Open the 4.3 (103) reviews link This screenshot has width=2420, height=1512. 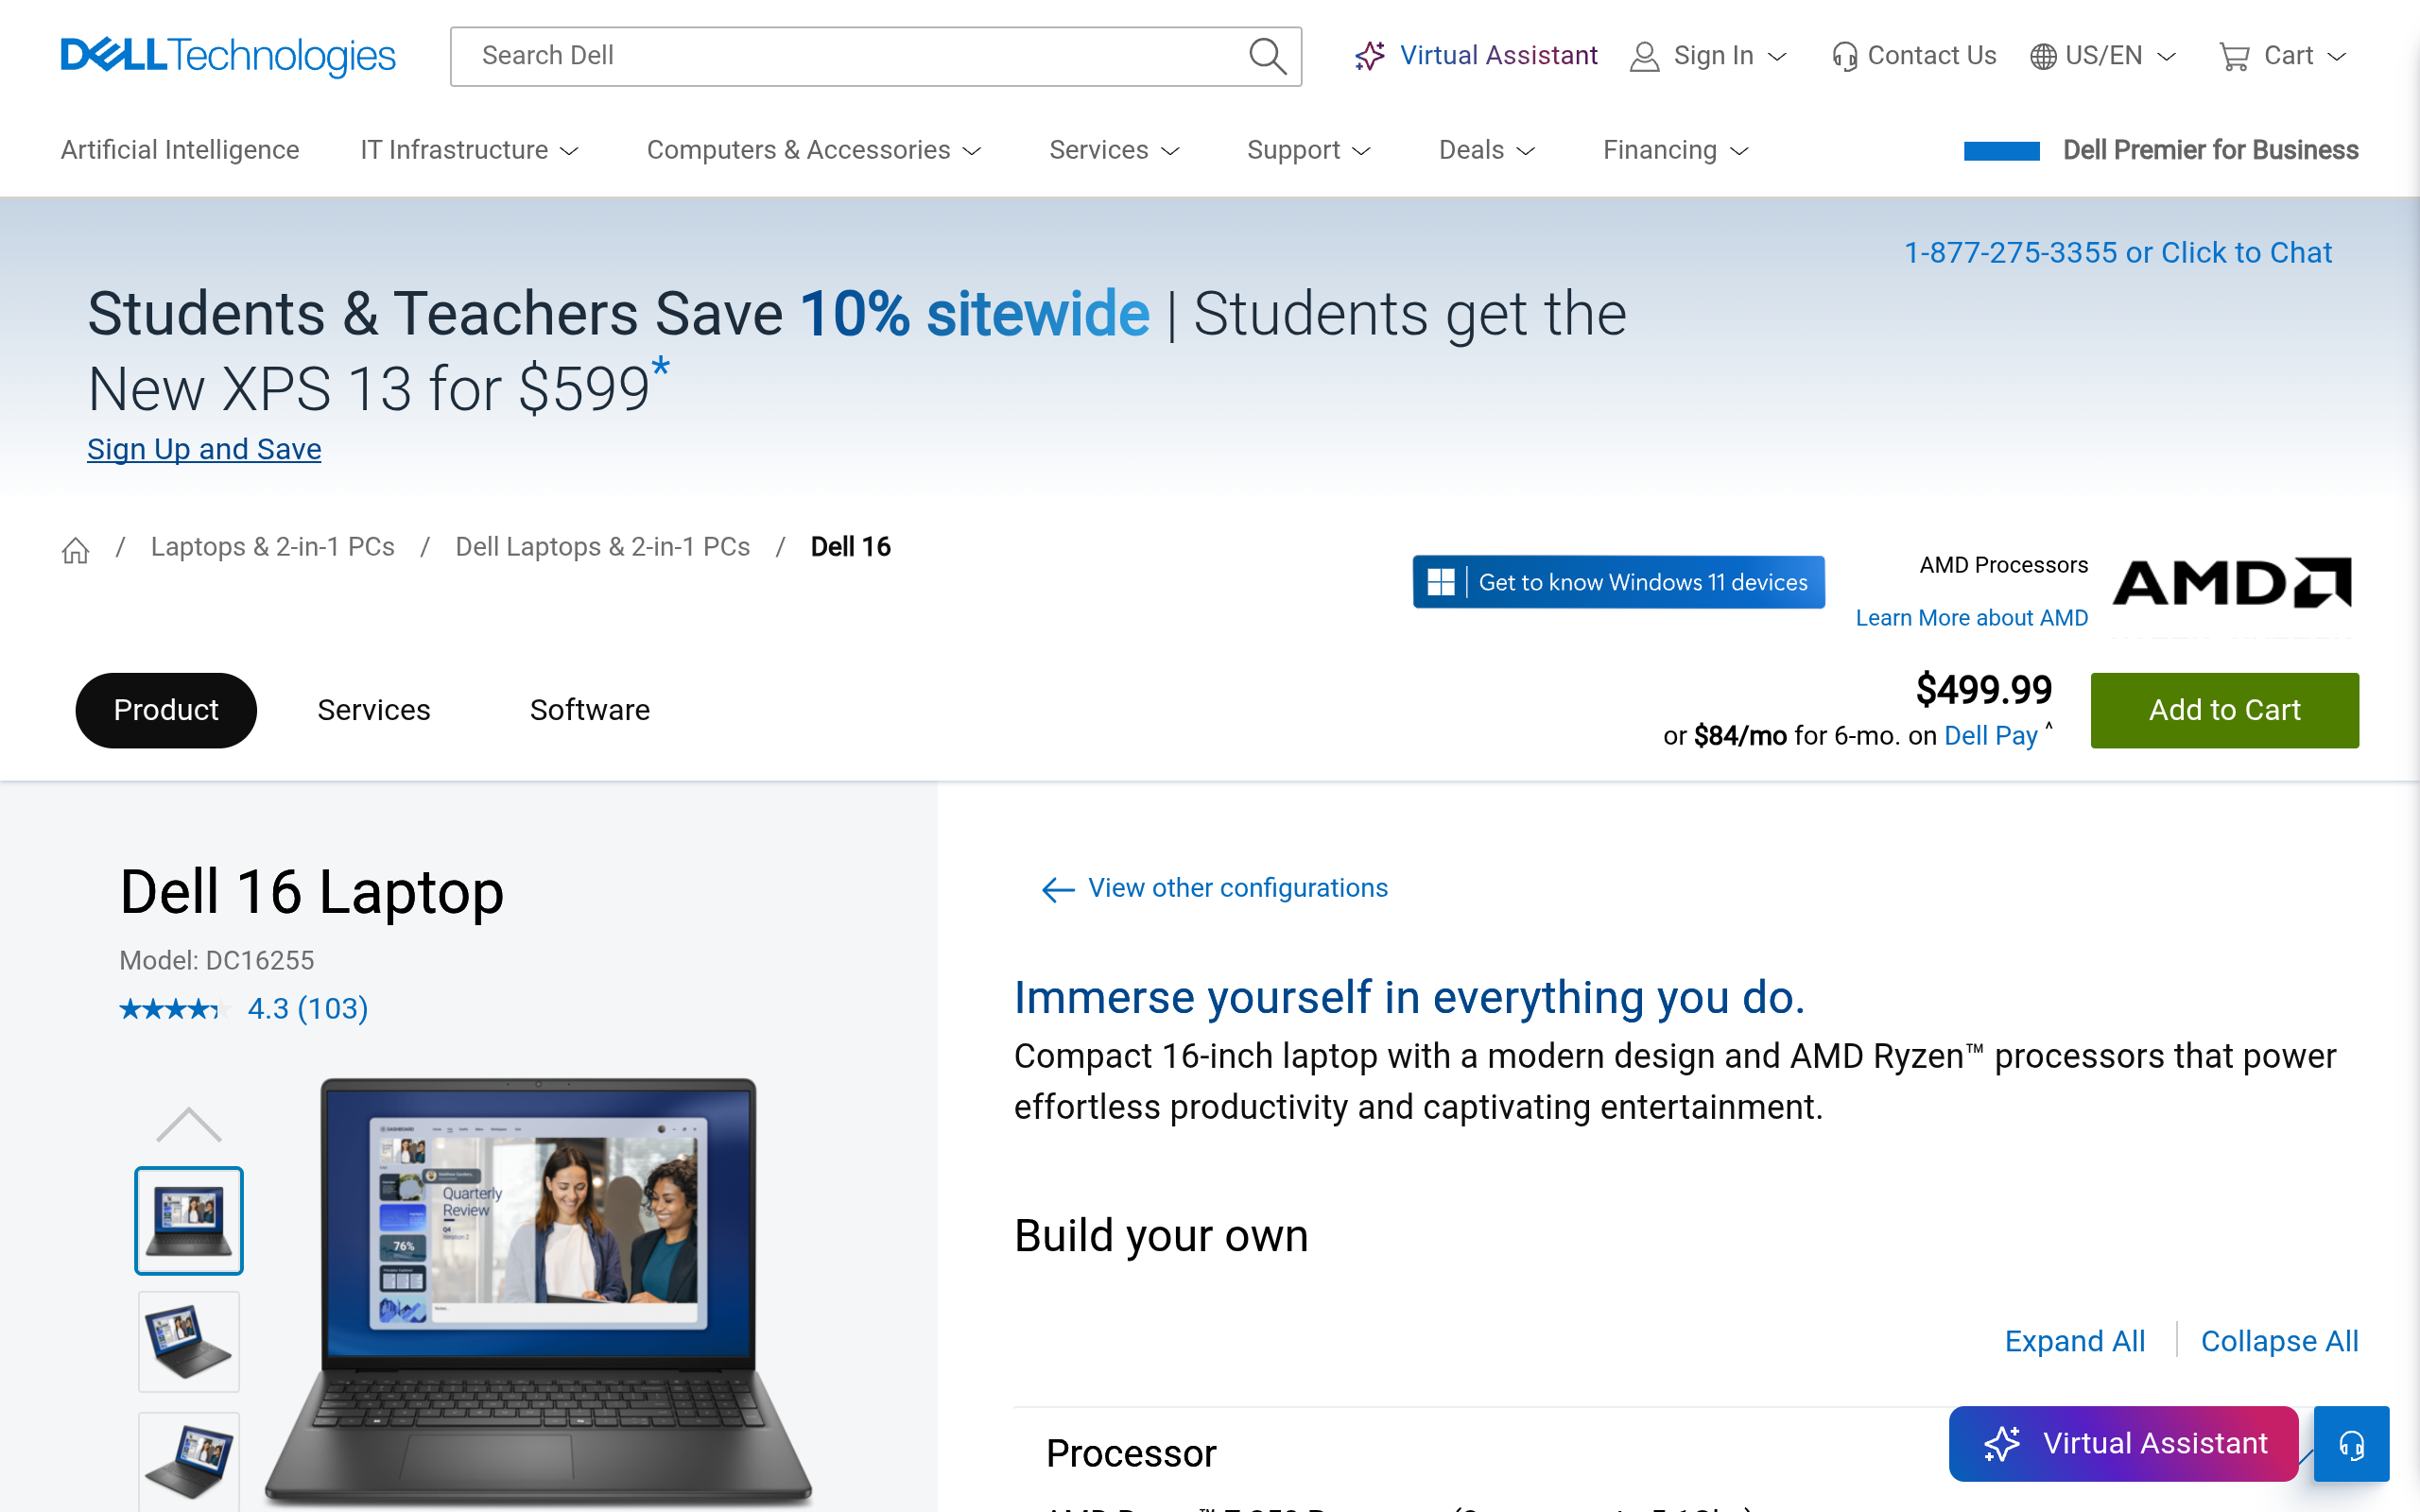pos(308,1008)
